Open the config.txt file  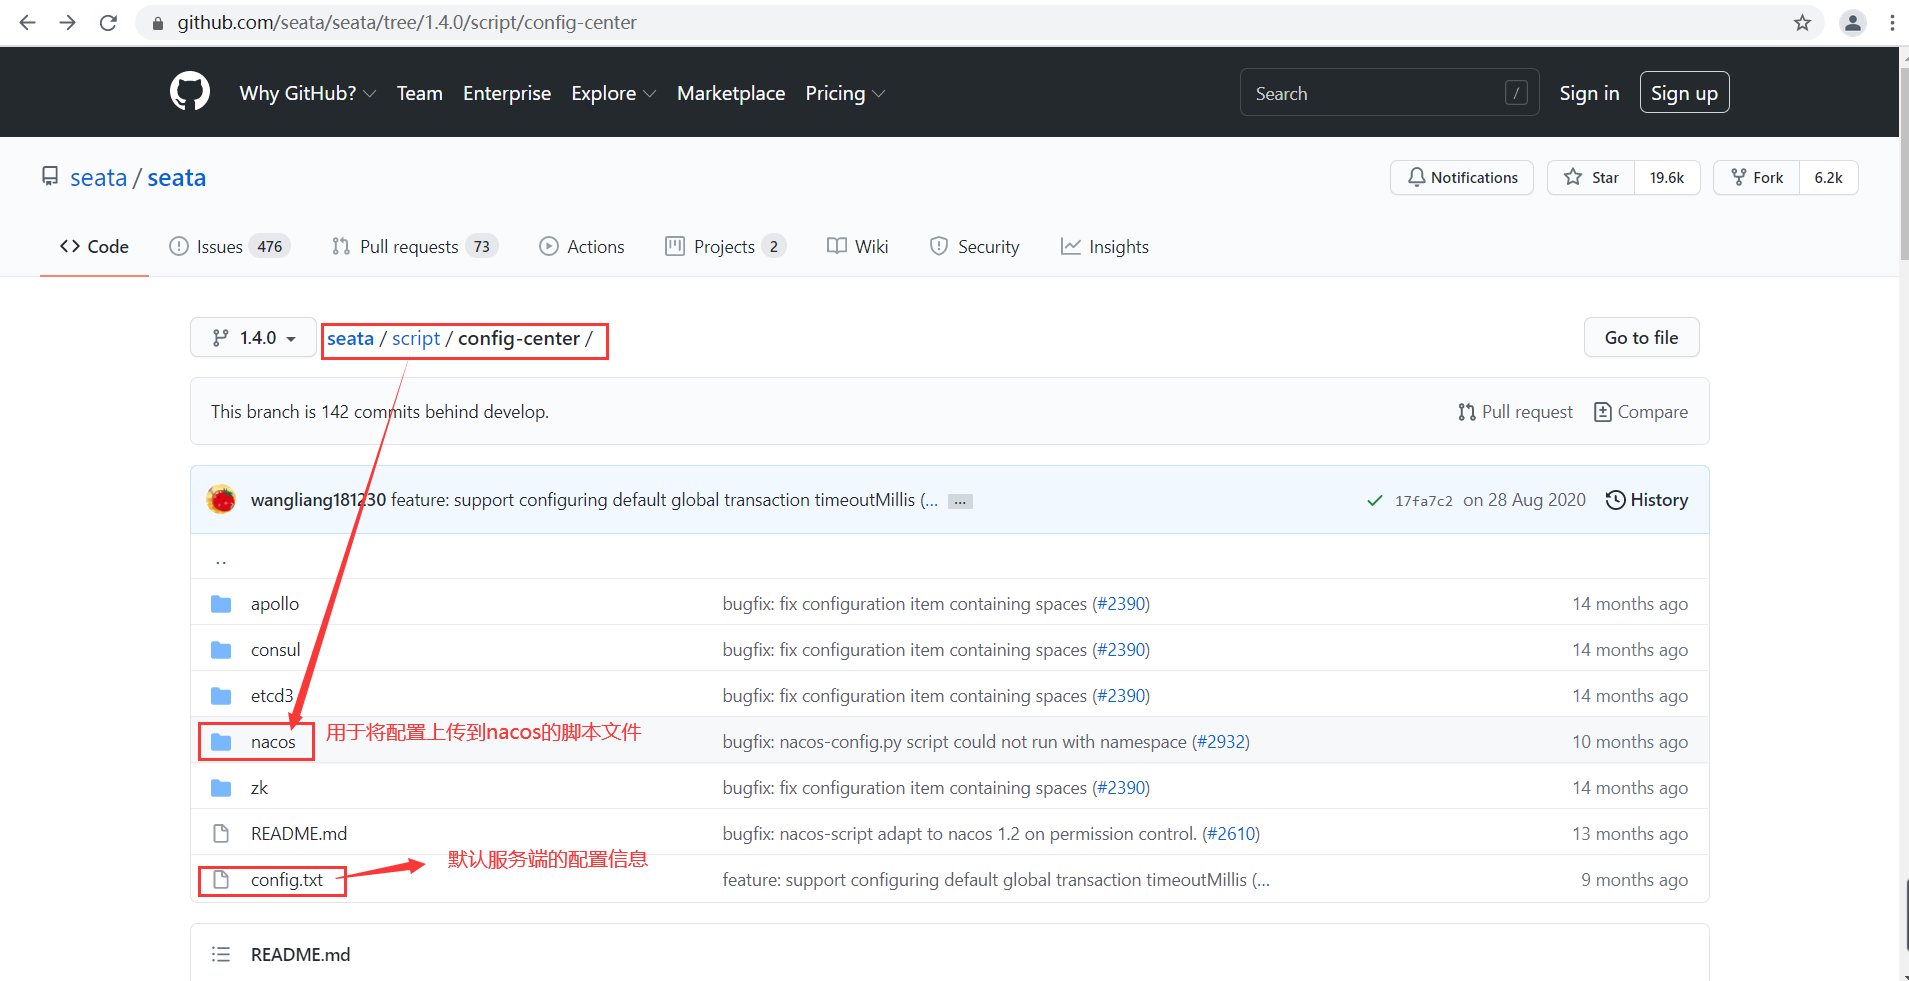point(287,880)
